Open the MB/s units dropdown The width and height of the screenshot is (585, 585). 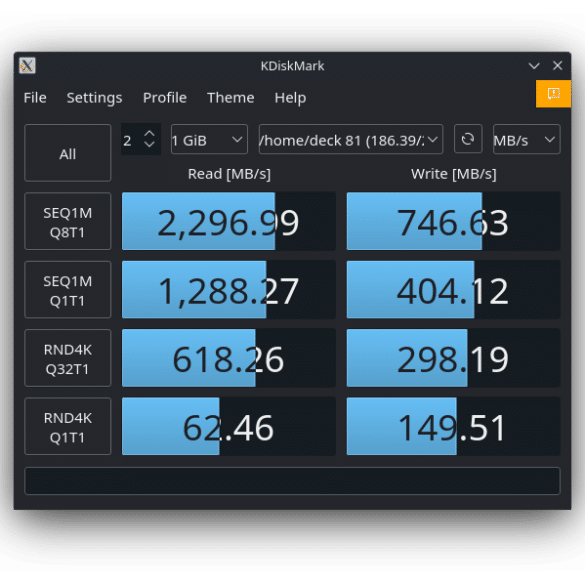tap(526, 139)
